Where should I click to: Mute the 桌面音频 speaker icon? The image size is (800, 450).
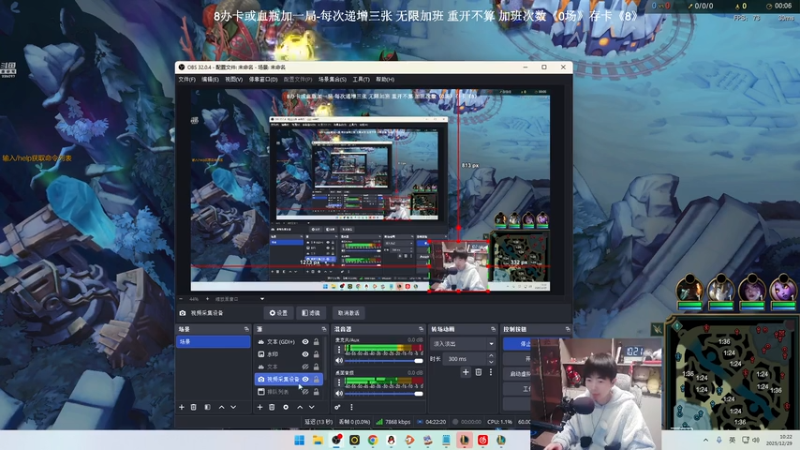pos(339,393)
